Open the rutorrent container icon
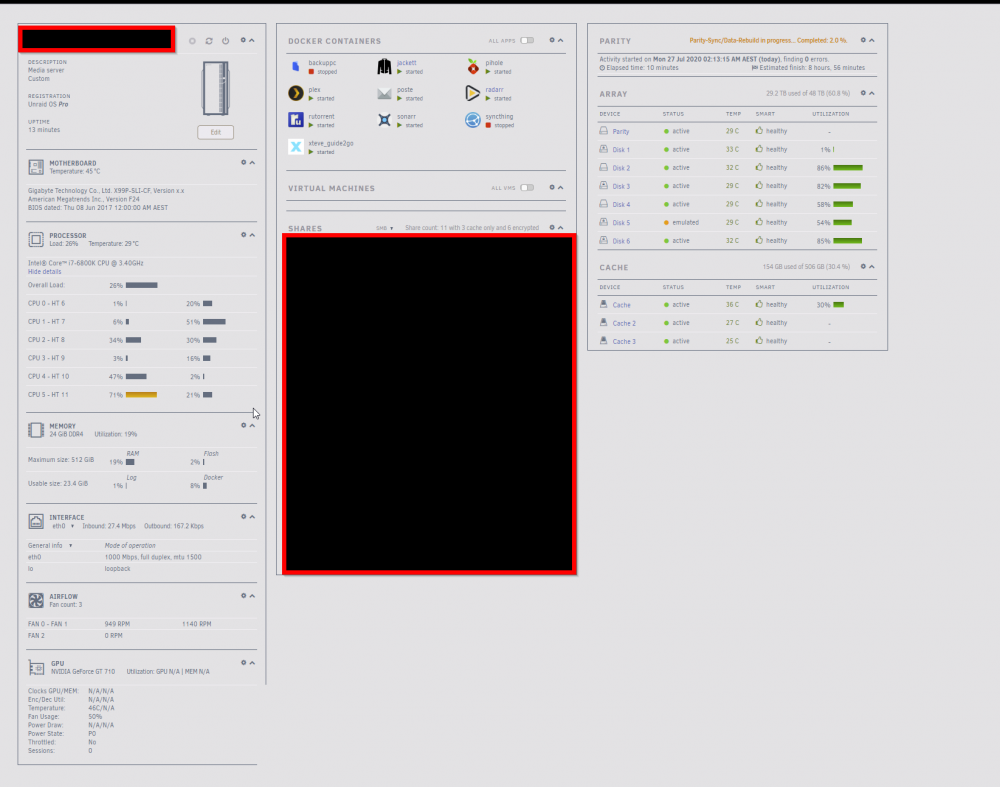 tap(296, 120)
